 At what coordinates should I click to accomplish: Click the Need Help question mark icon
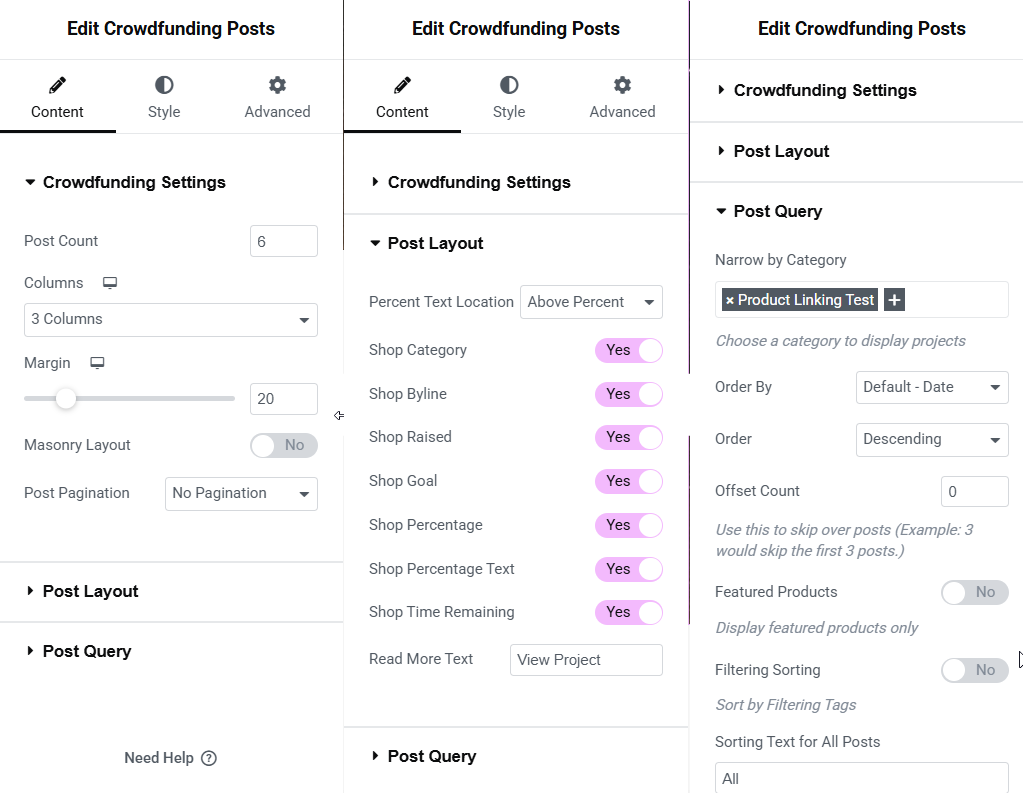pyautogui.click(x=209, y=758)
